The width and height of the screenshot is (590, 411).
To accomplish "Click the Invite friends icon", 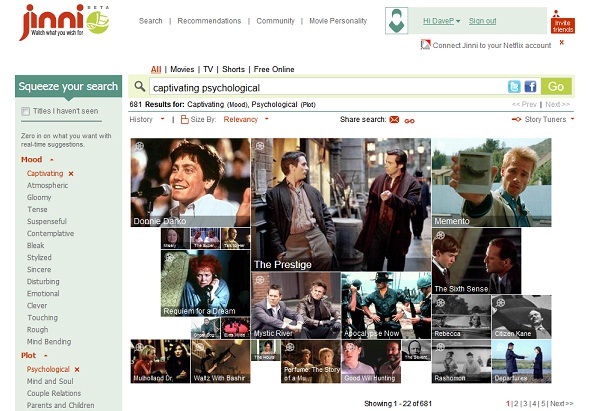I will click(563, 23).
